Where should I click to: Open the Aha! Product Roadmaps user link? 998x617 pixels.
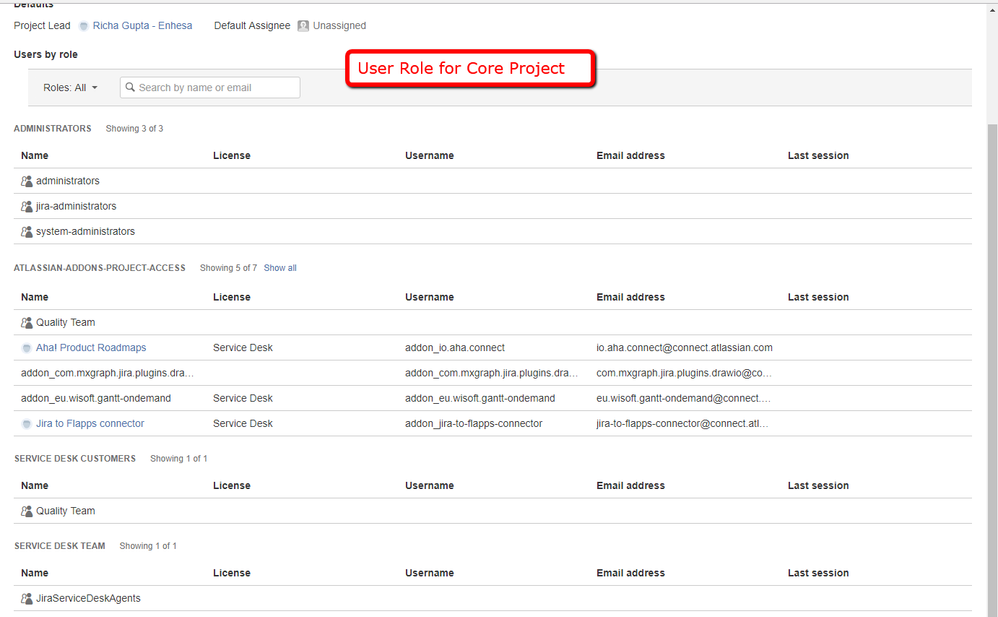[91, 348]
